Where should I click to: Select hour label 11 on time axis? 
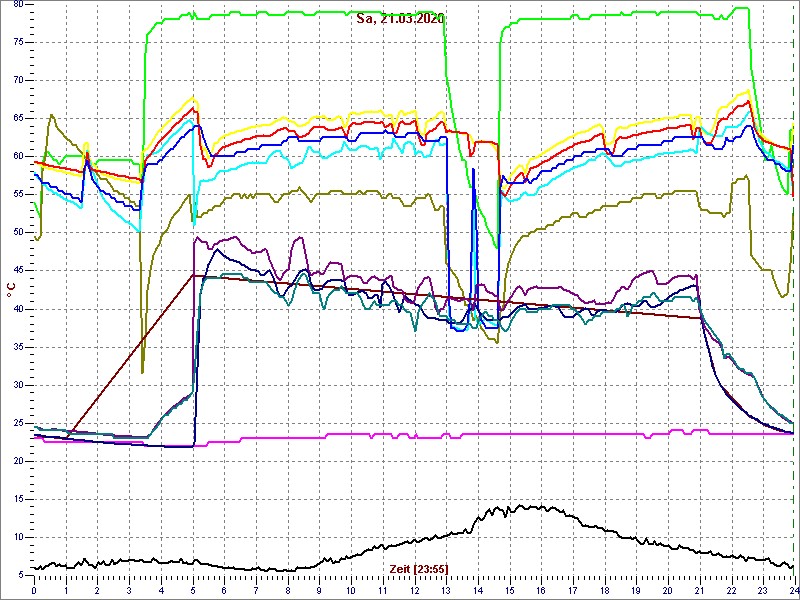[382, 590]
